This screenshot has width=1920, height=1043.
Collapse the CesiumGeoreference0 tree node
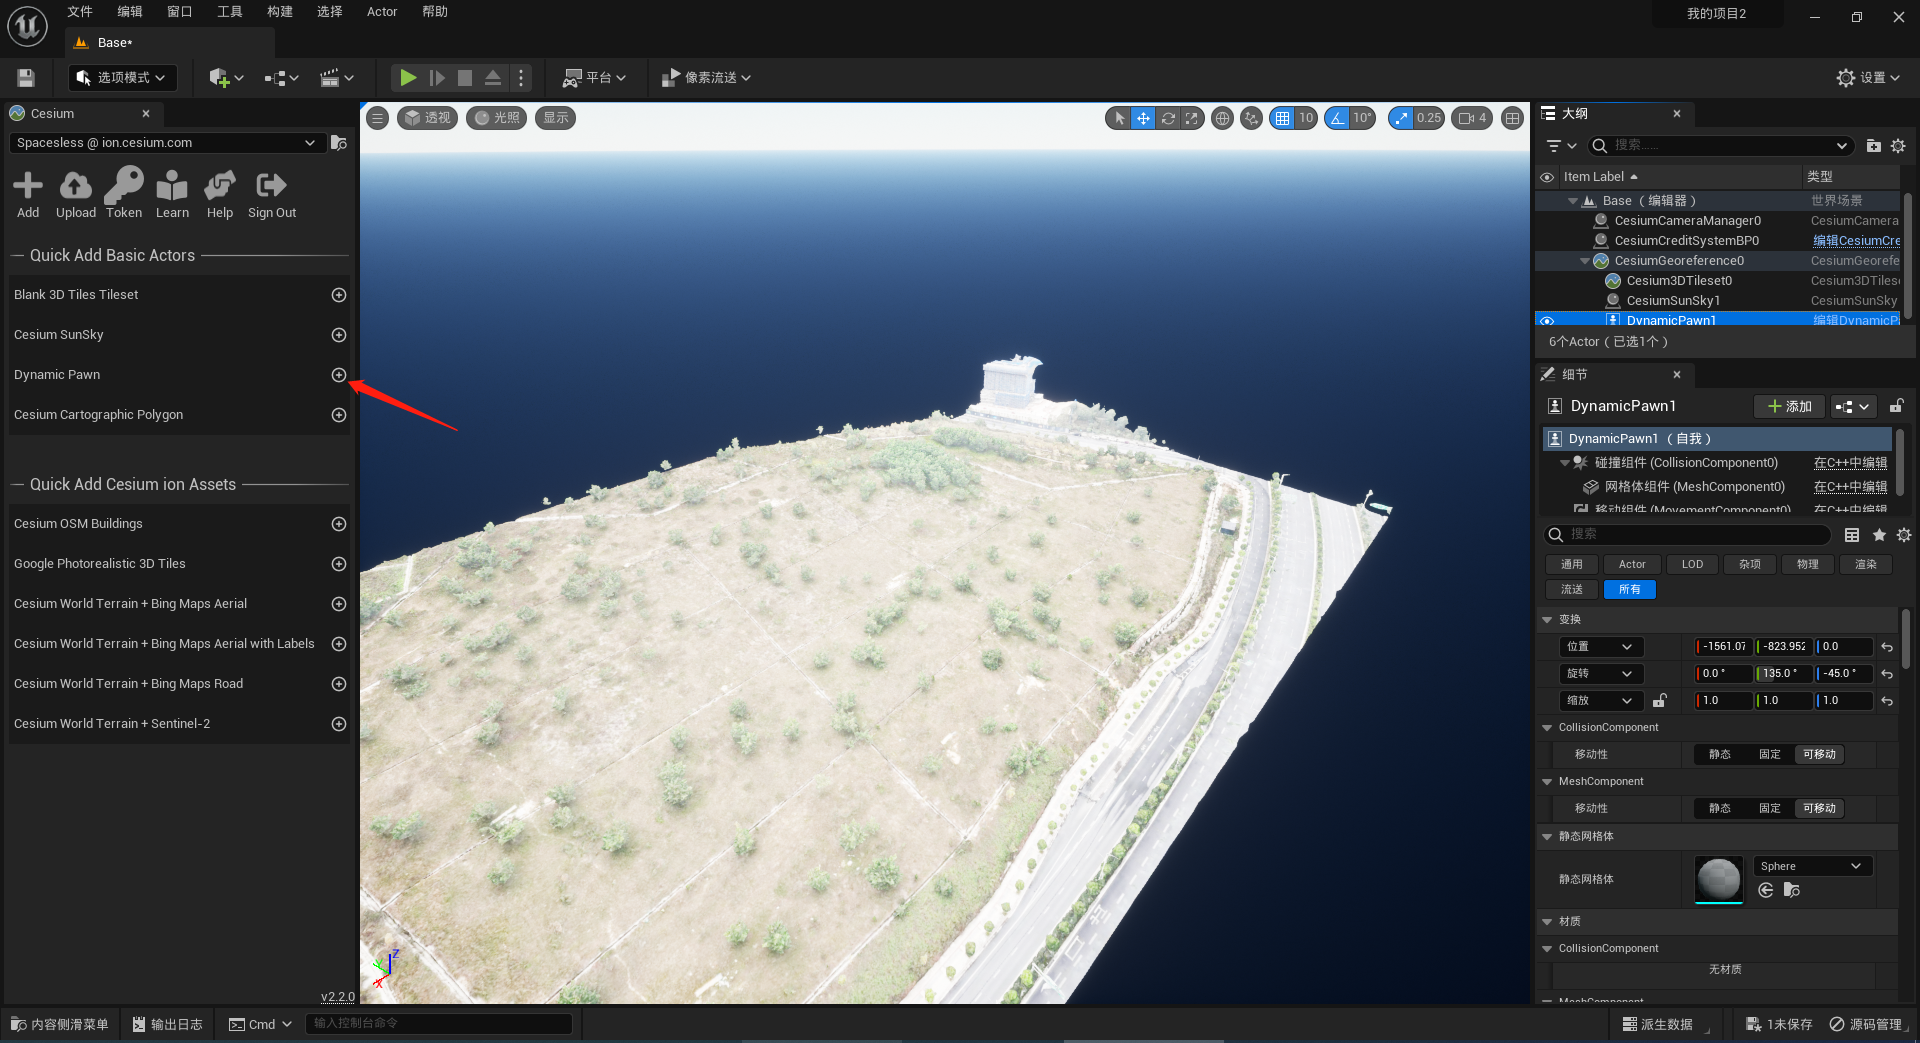click(x=1585, y=261)
